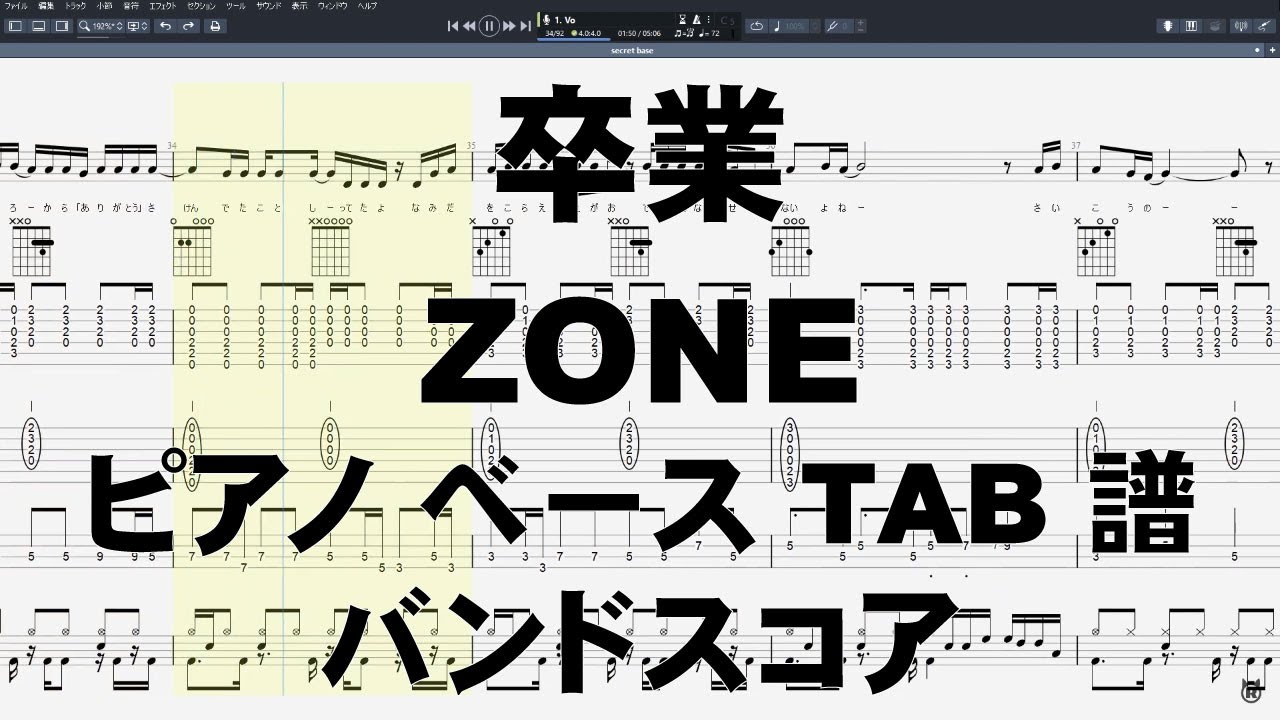Viewport: 1280px width, 720px height.
Task: Open the tuner icon
Action: tap(1242, 26)
